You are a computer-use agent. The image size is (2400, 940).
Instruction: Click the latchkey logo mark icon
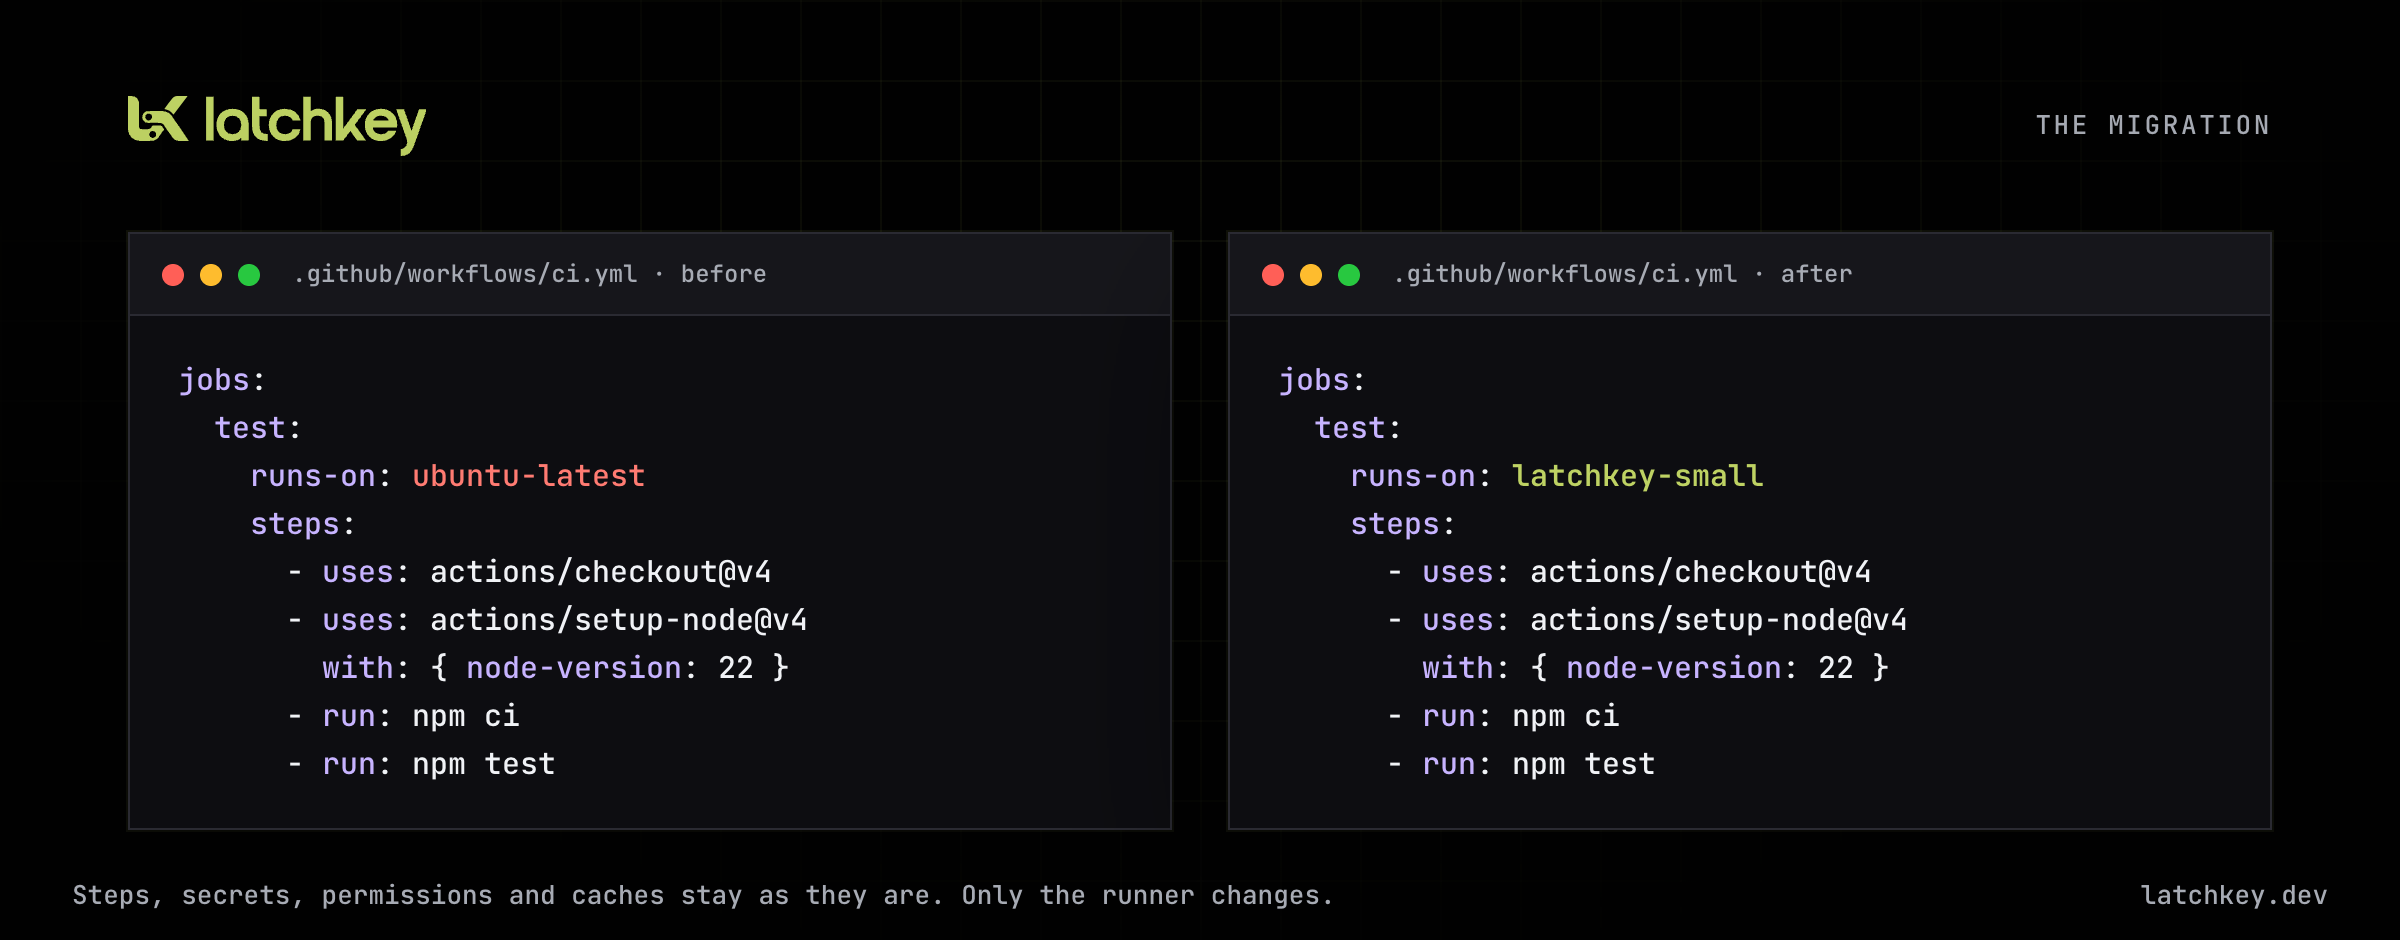point(158,119)
